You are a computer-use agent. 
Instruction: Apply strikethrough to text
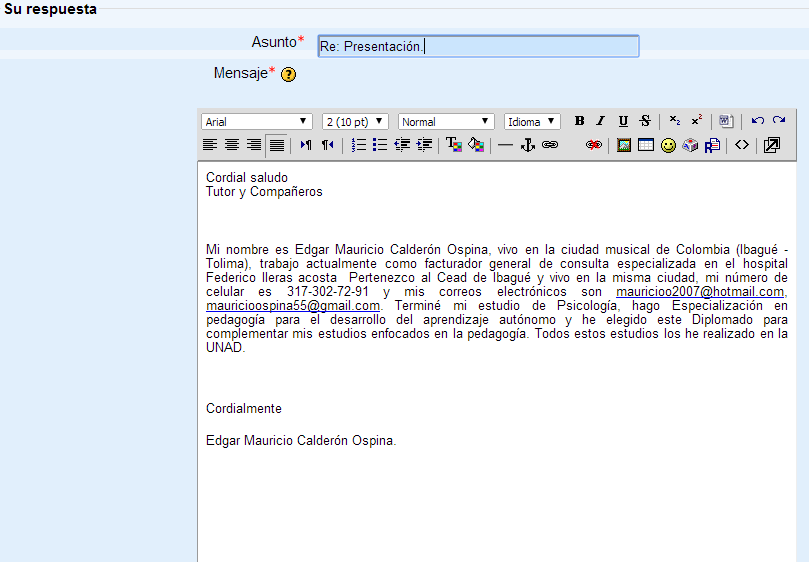(x=645, y=121)
